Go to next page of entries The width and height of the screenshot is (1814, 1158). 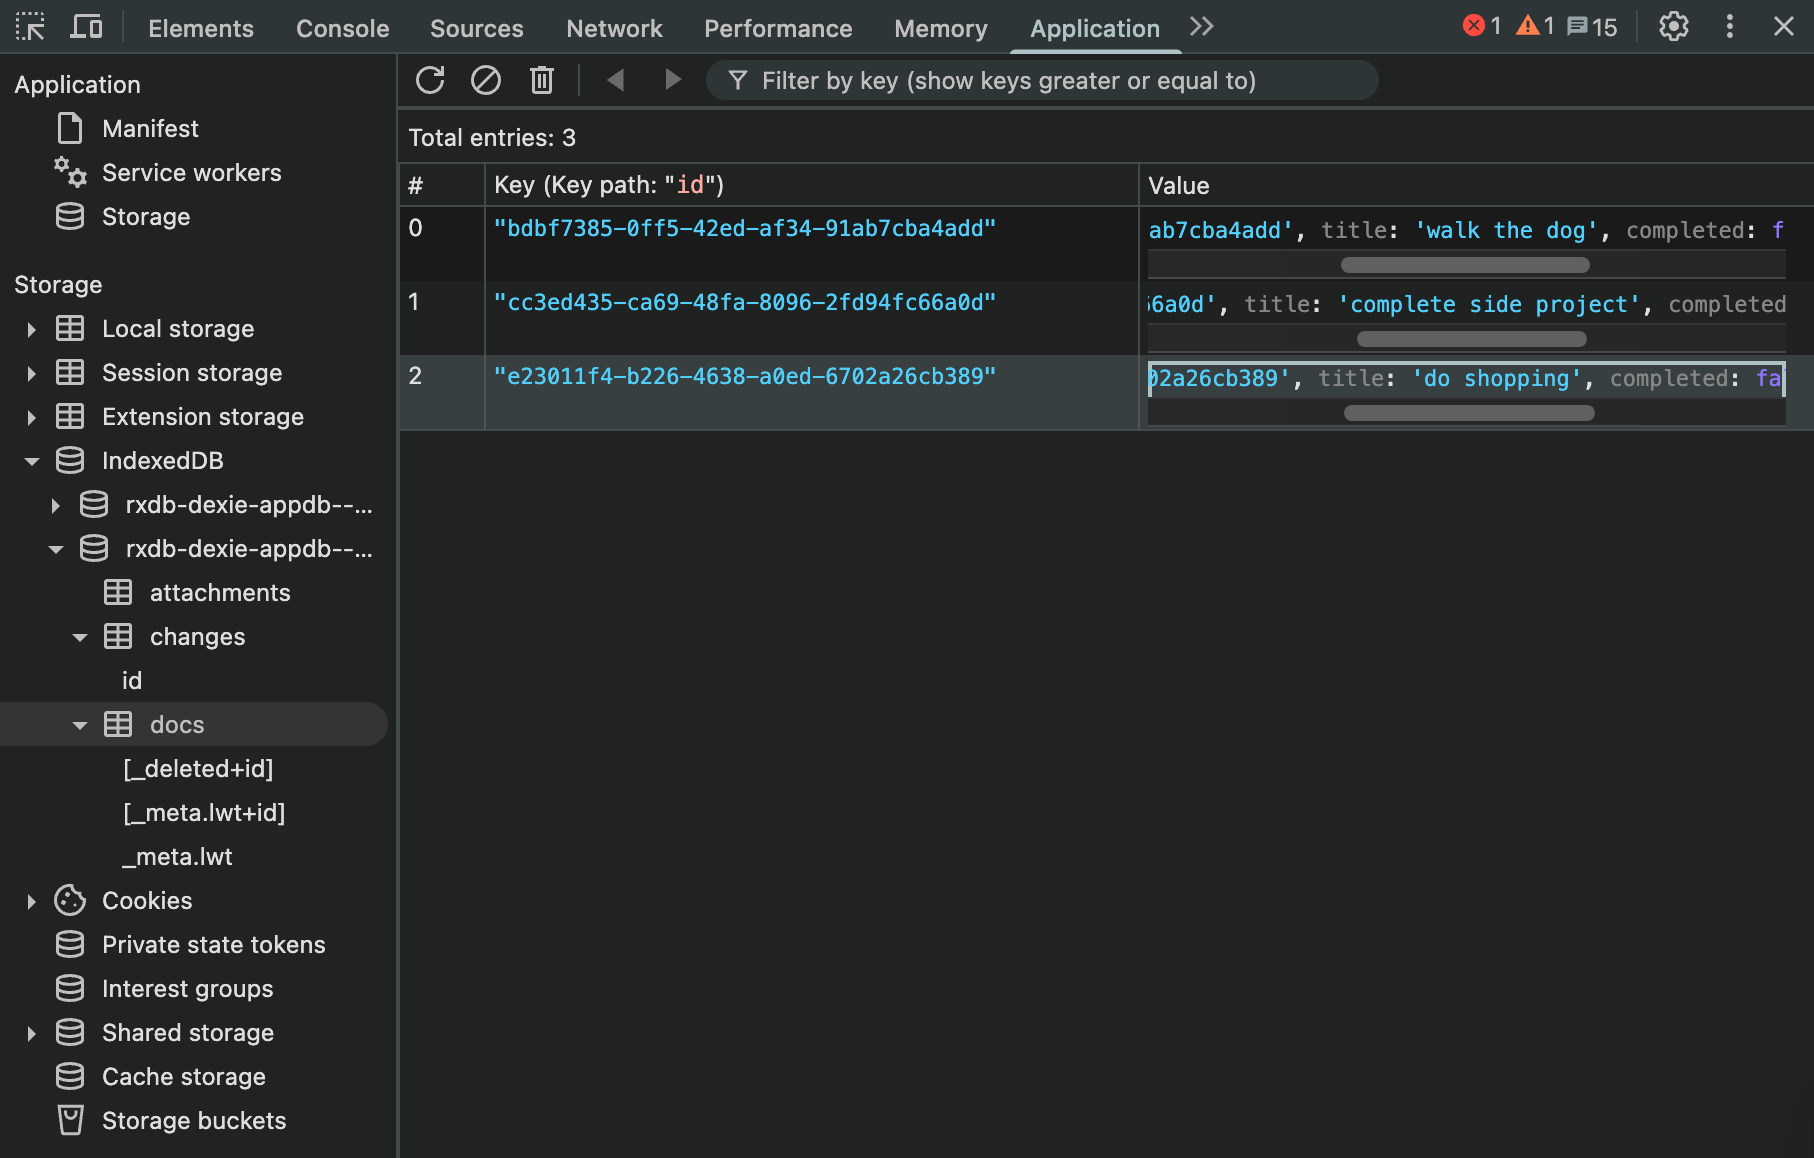click(672, 80)
